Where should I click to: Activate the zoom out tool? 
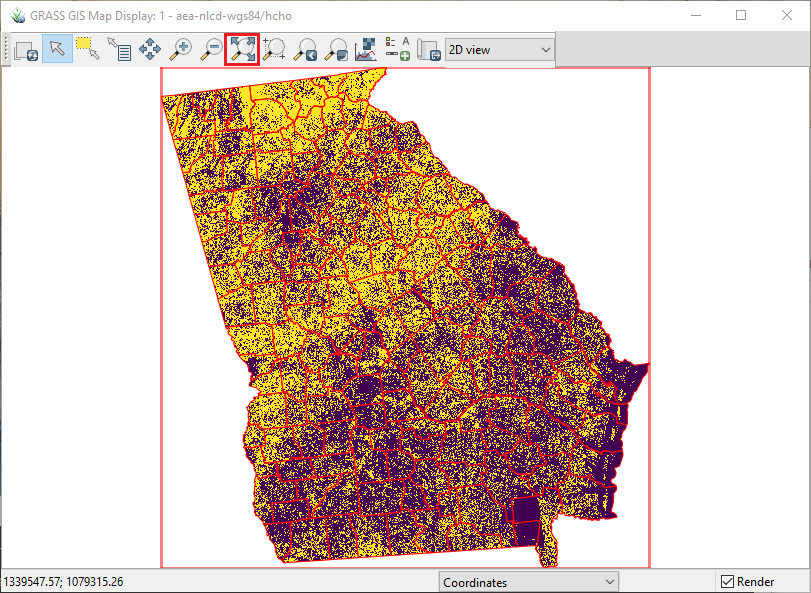212,49
